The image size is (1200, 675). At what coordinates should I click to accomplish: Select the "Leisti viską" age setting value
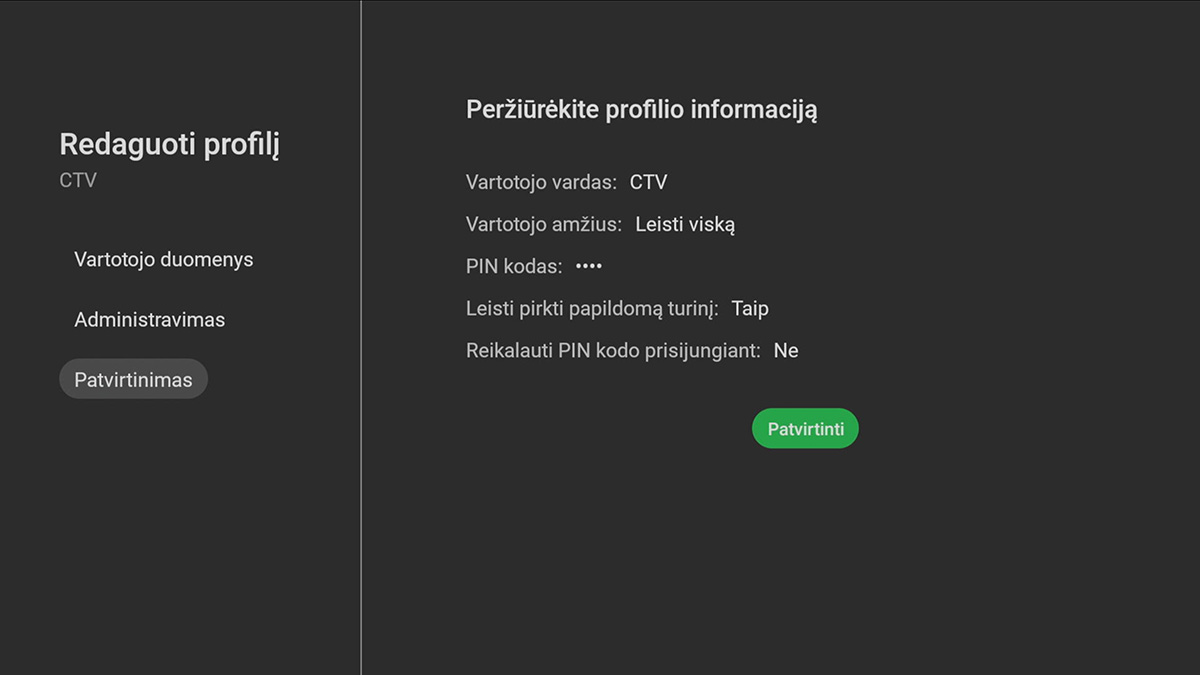[685, 224]
